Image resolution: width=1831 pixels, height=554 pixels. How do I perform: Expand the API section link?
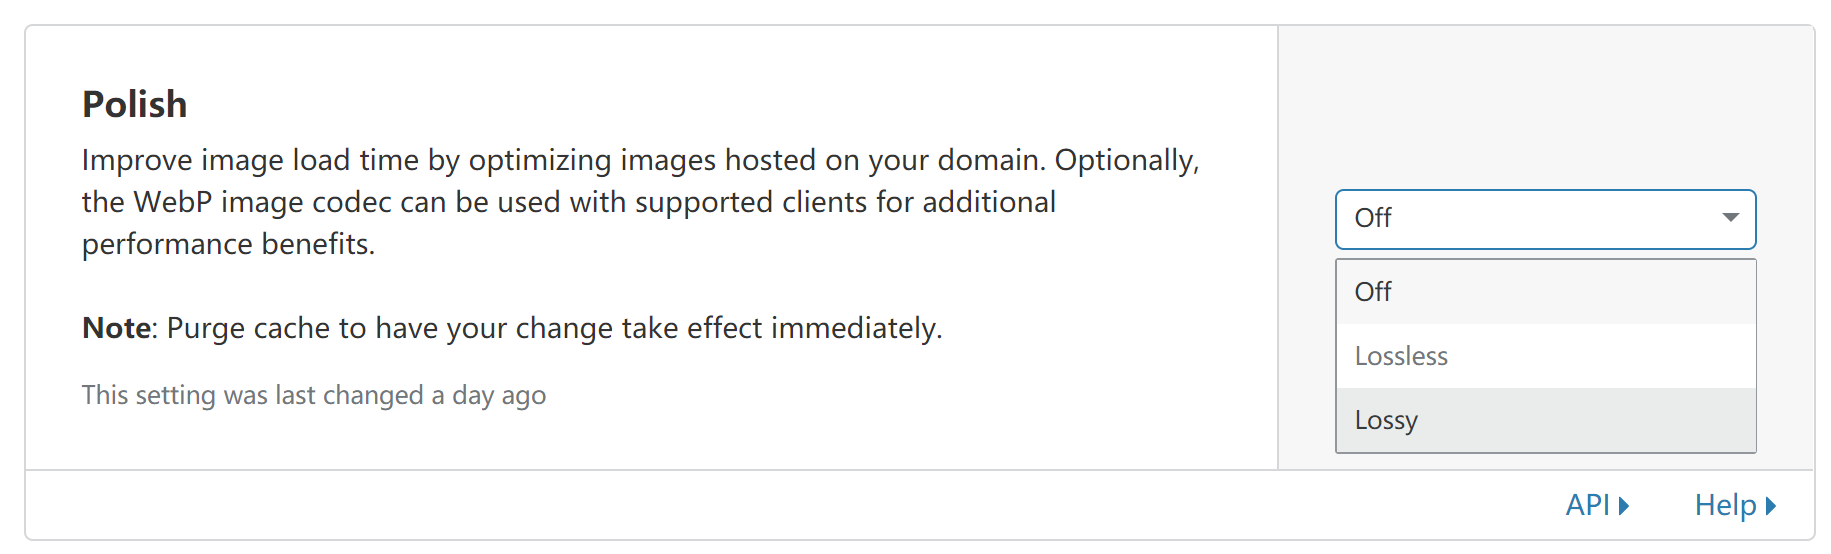click(x=1597, y=505)
